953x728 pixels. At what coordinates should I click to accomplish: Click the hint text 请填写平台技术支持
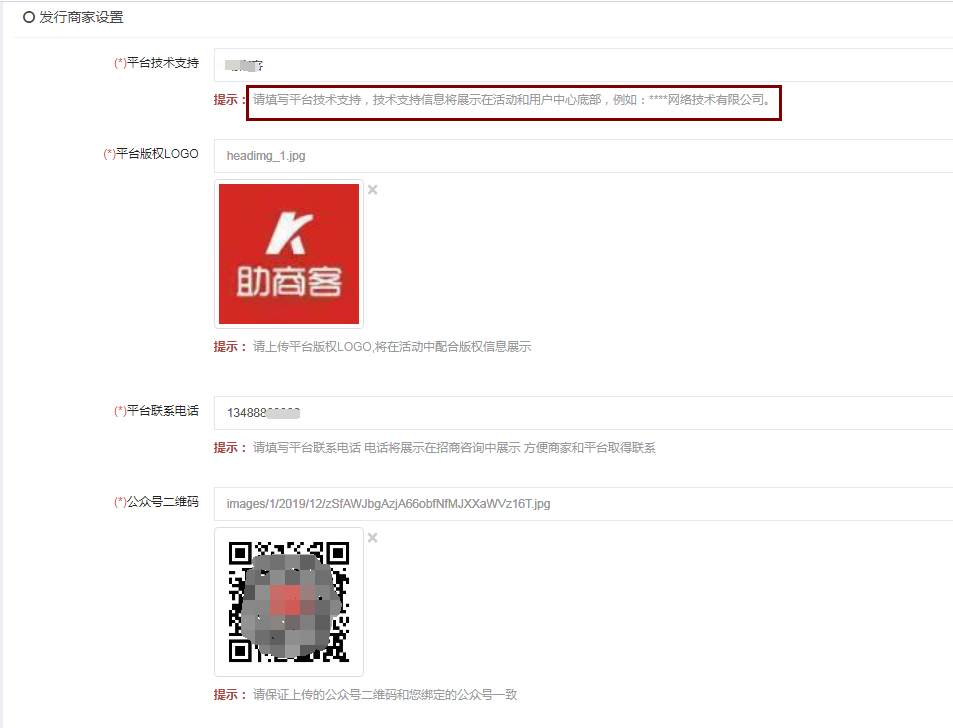(x=514, y=100)
